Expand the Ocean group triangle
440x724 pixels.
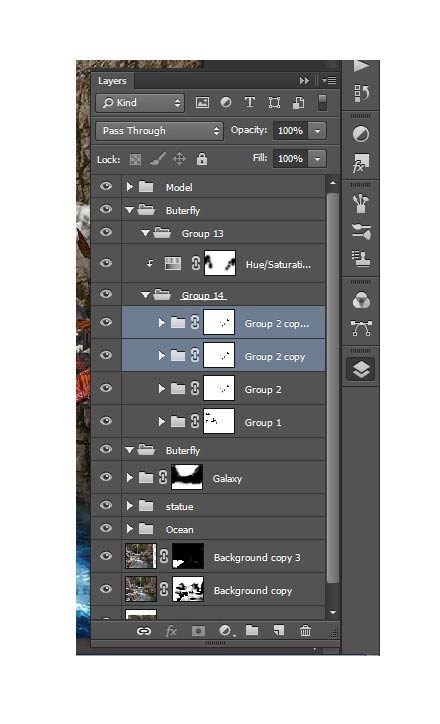130,528
